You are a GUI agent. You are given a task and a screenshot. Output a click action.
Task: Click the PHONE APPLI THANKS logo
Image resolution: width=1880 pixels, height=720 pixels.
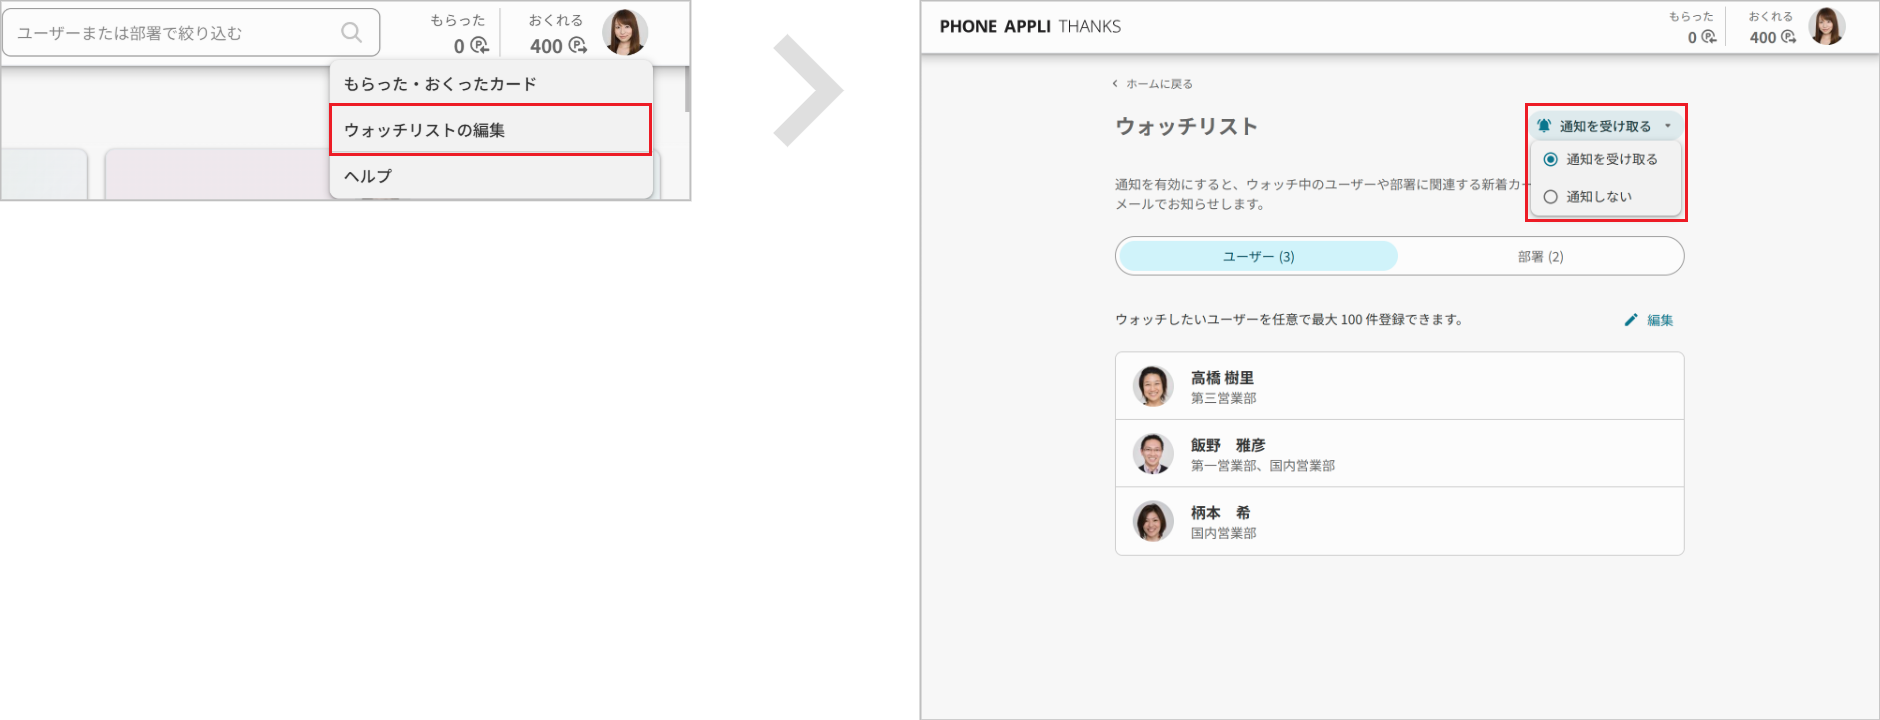[x=1030, y=27]
